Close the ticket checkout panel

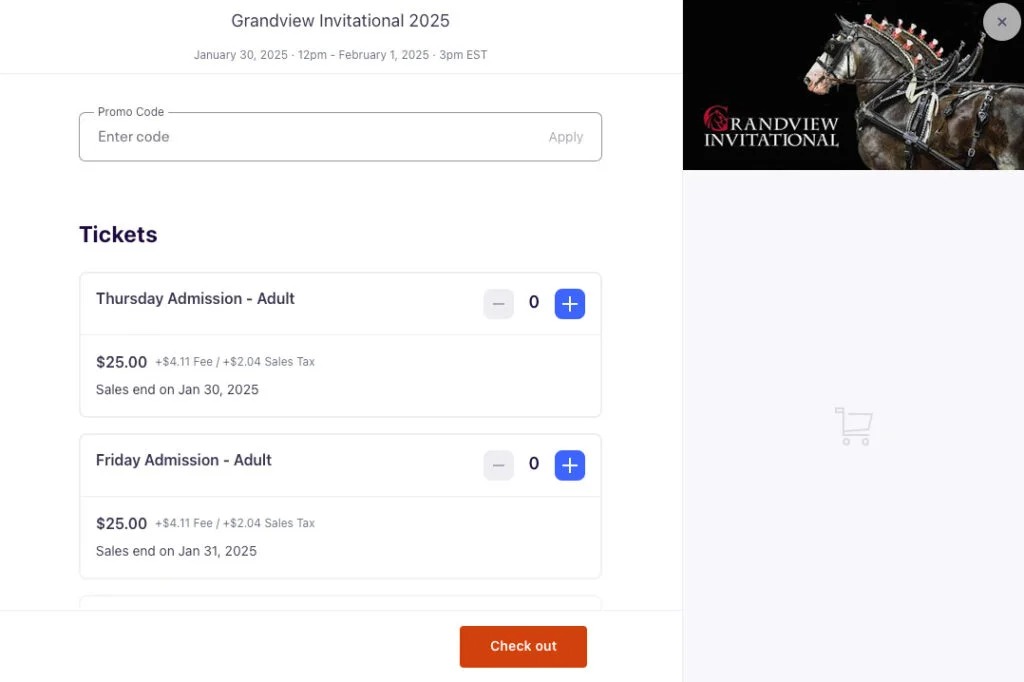click(1001, 22)
